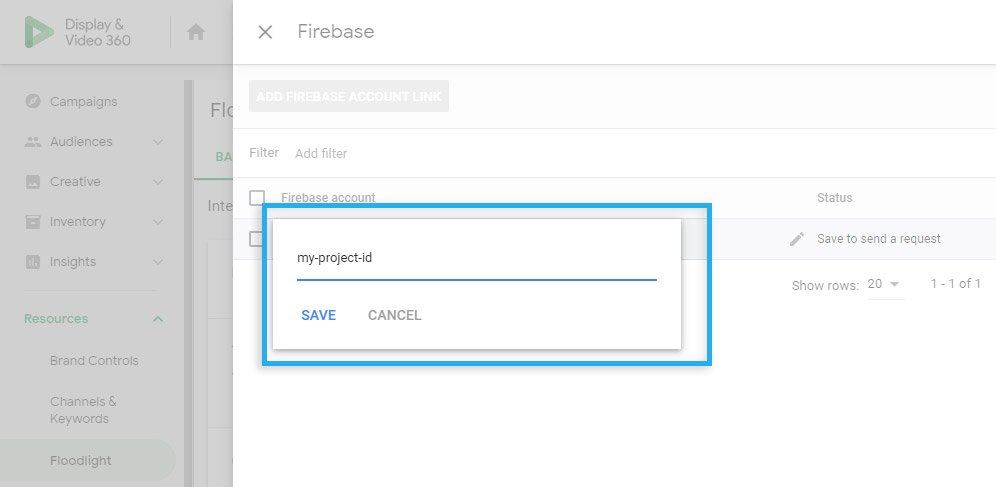
Task: Open Floodlight in the sidebar
Action: click(x=81, y=461)
